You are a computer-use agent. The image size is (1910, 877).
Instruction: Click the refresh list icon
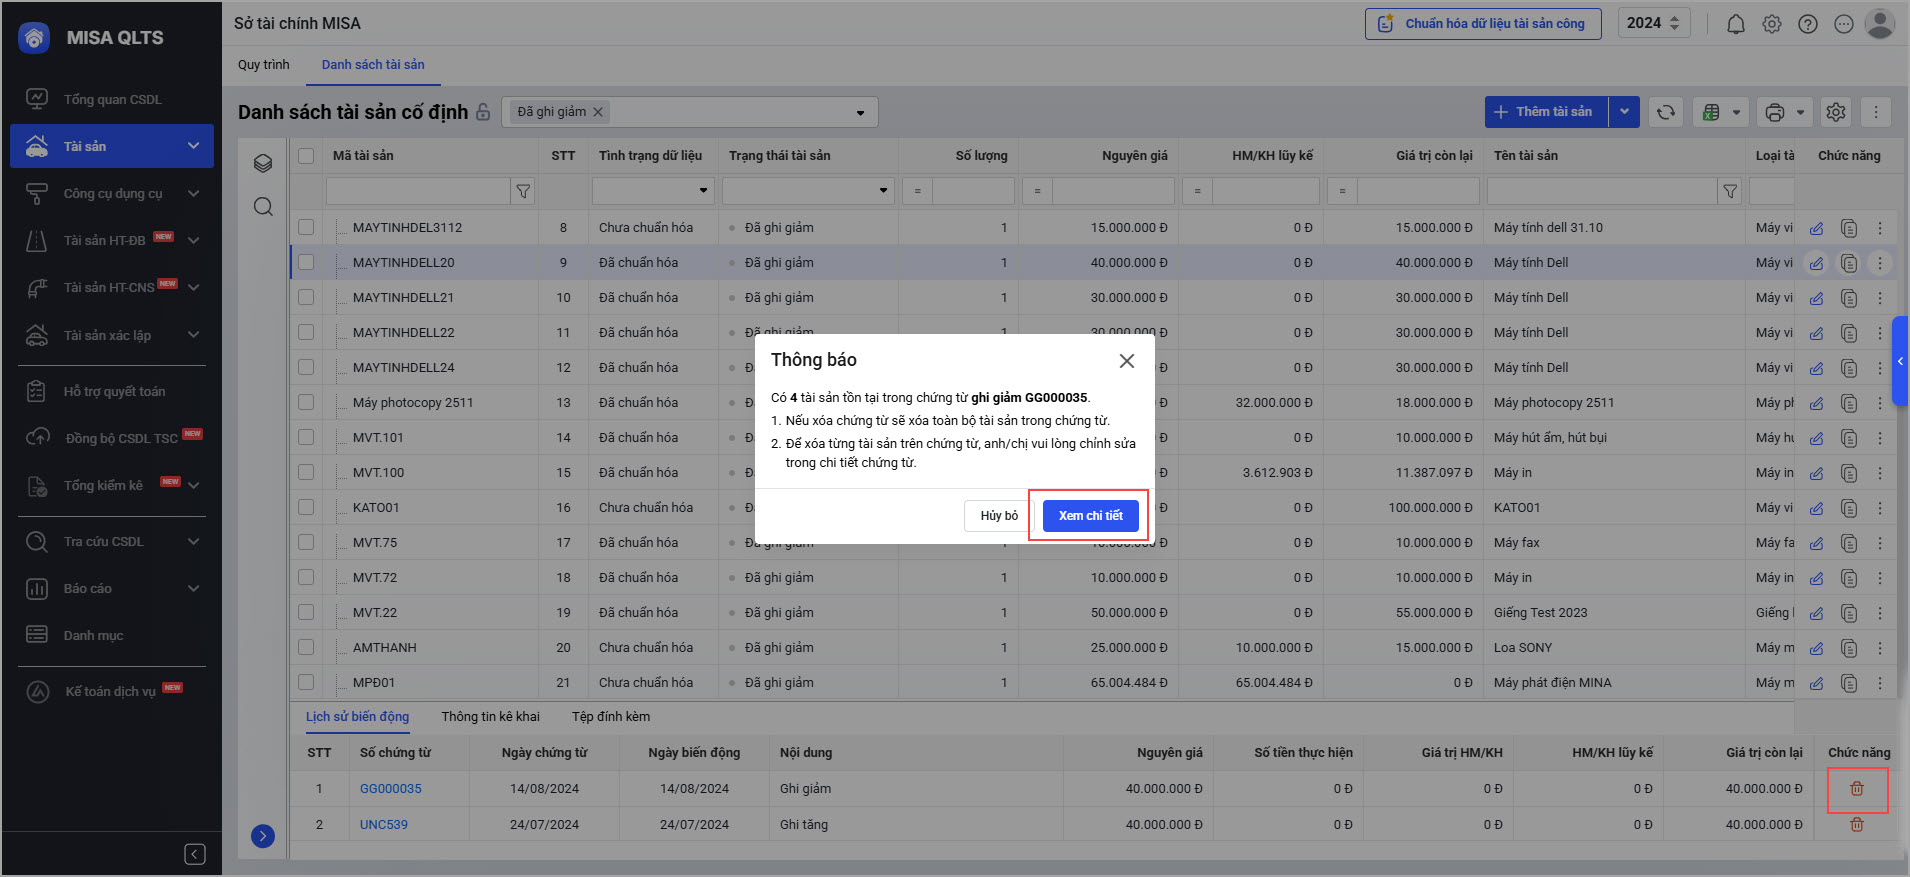[1665, 112]
